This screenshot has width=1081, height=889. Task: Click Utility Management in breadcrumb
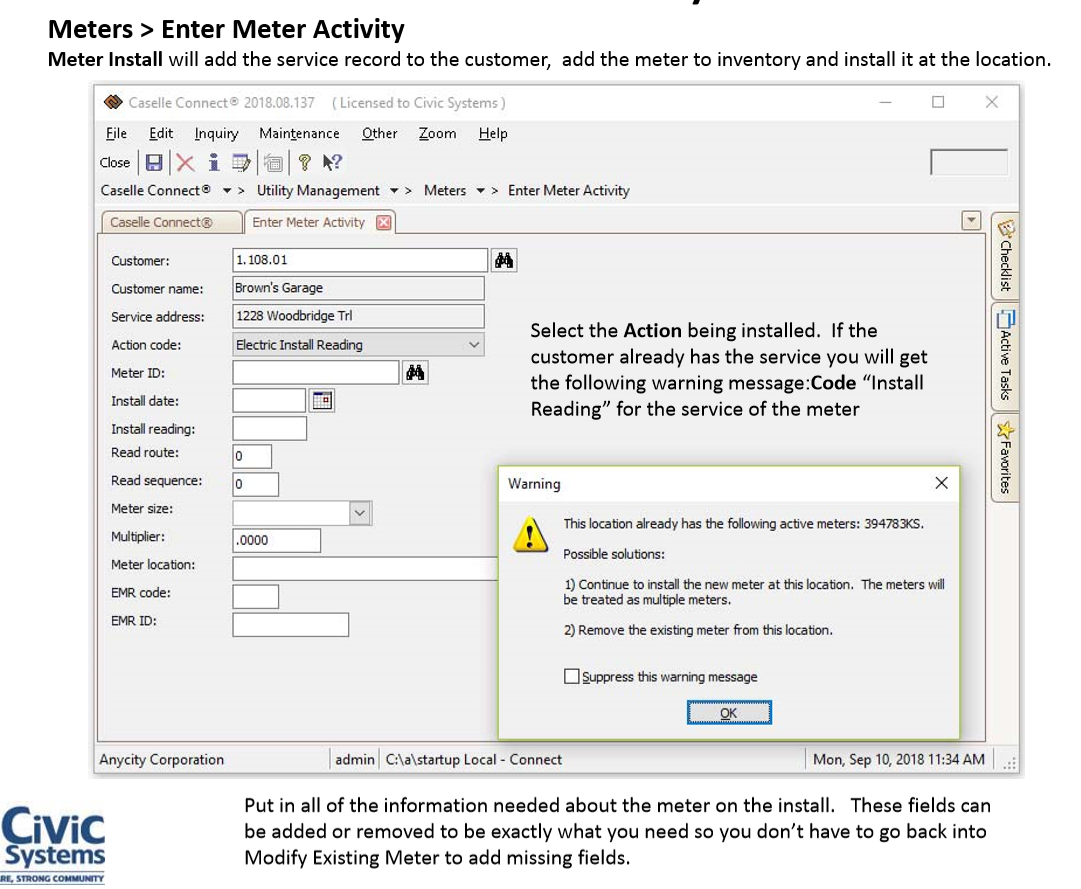point(318,191)
